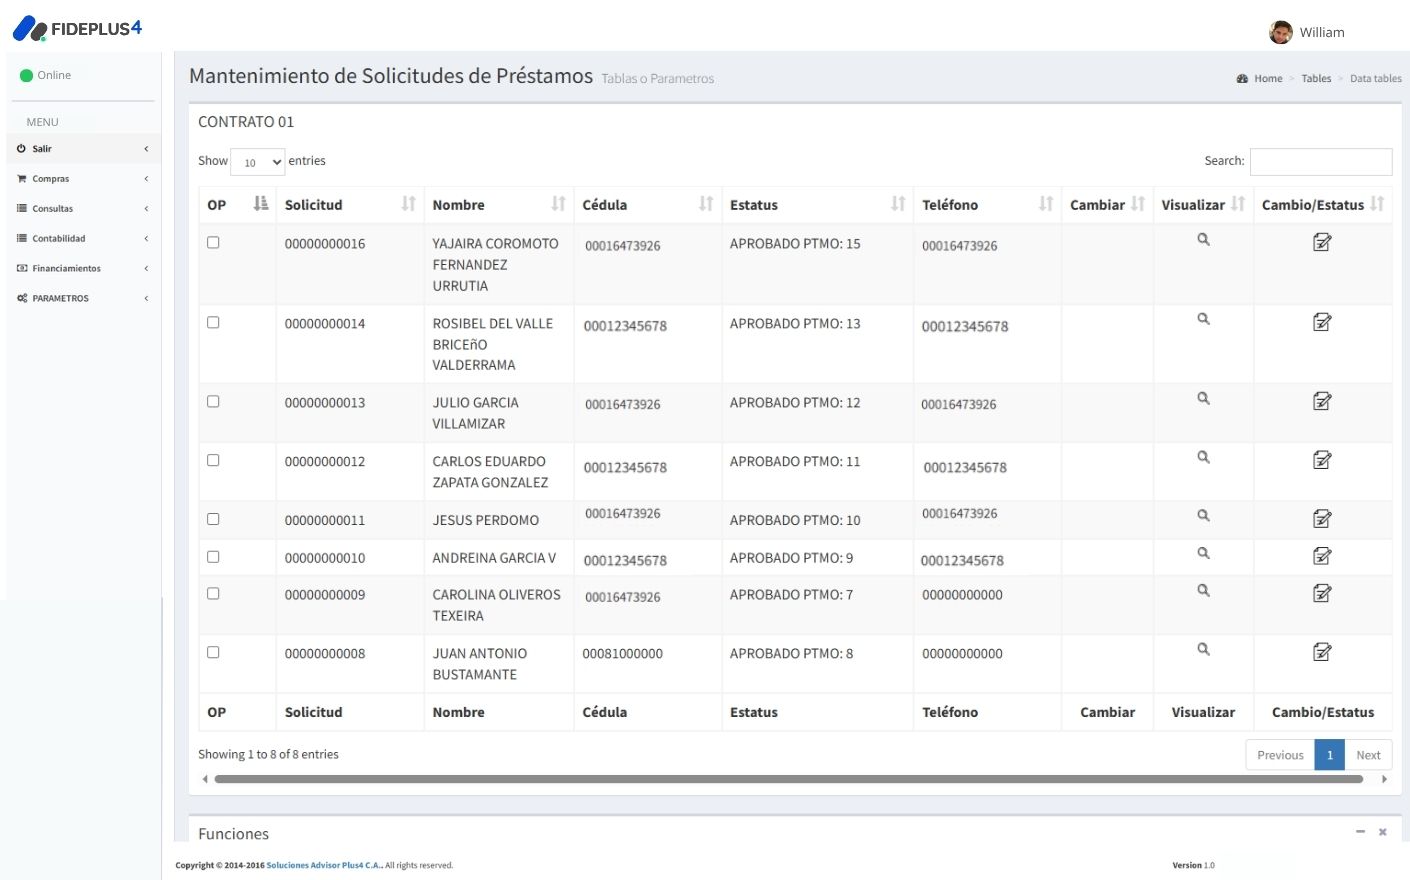Expand the PARAMETROS sidebar section
The height and width of the screenshot is (880, 1410).
pos(62,297)
